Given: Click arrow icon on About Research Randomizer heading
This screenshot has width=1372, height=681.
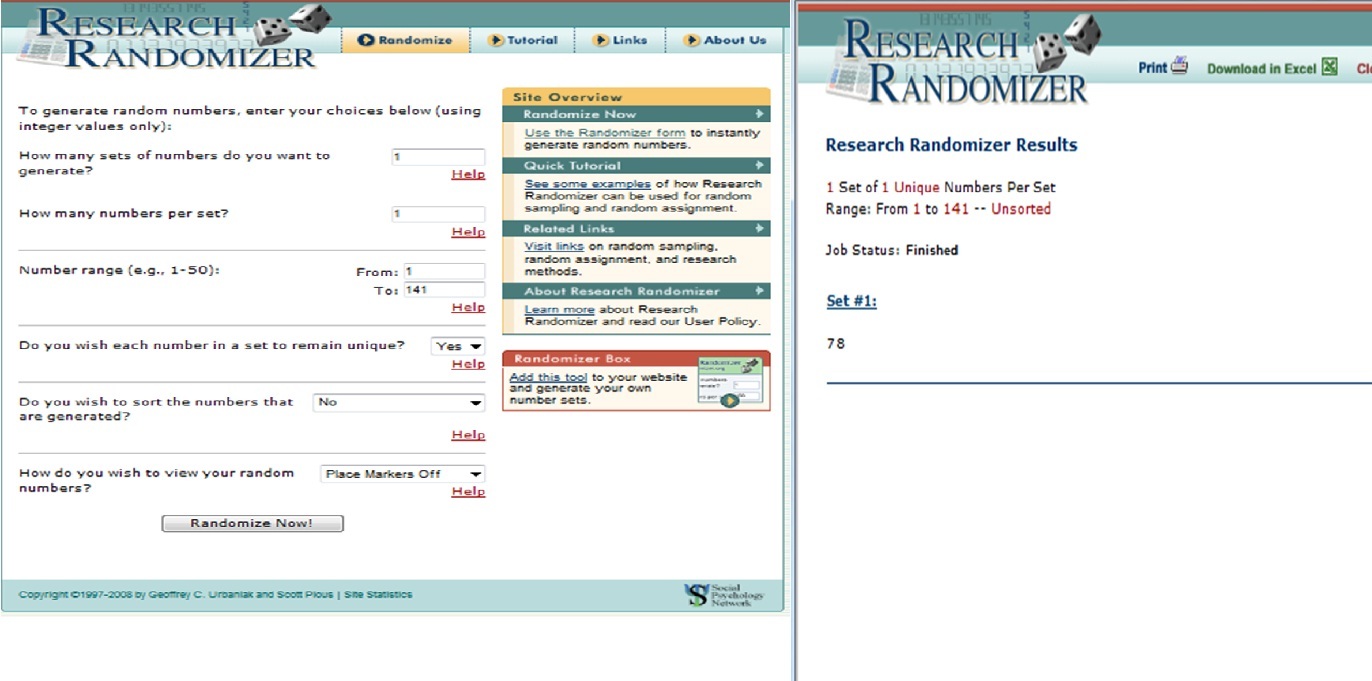Looking at the screenshot, I should click(x=761, y=291).
